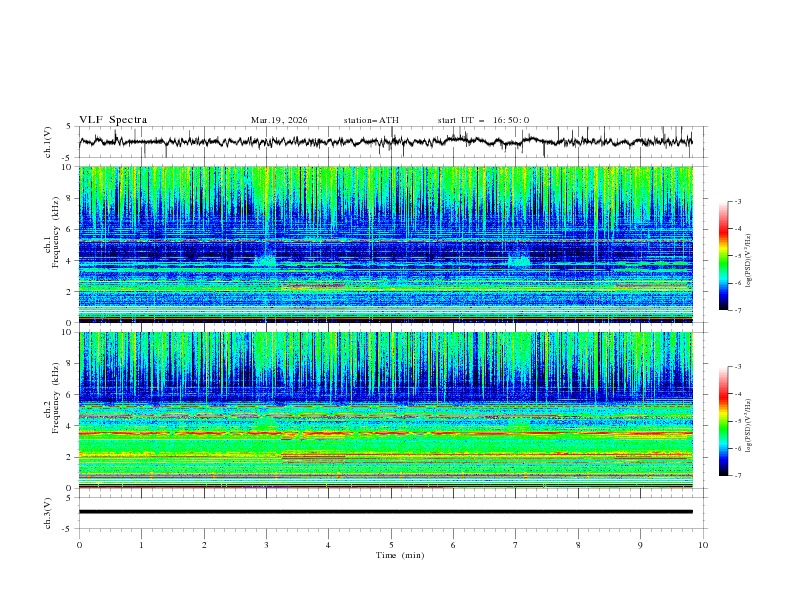Click the "-7" tick on ch.2 colorbar
This screenshot has height=612, width=792.
click(x=738, y=476)
